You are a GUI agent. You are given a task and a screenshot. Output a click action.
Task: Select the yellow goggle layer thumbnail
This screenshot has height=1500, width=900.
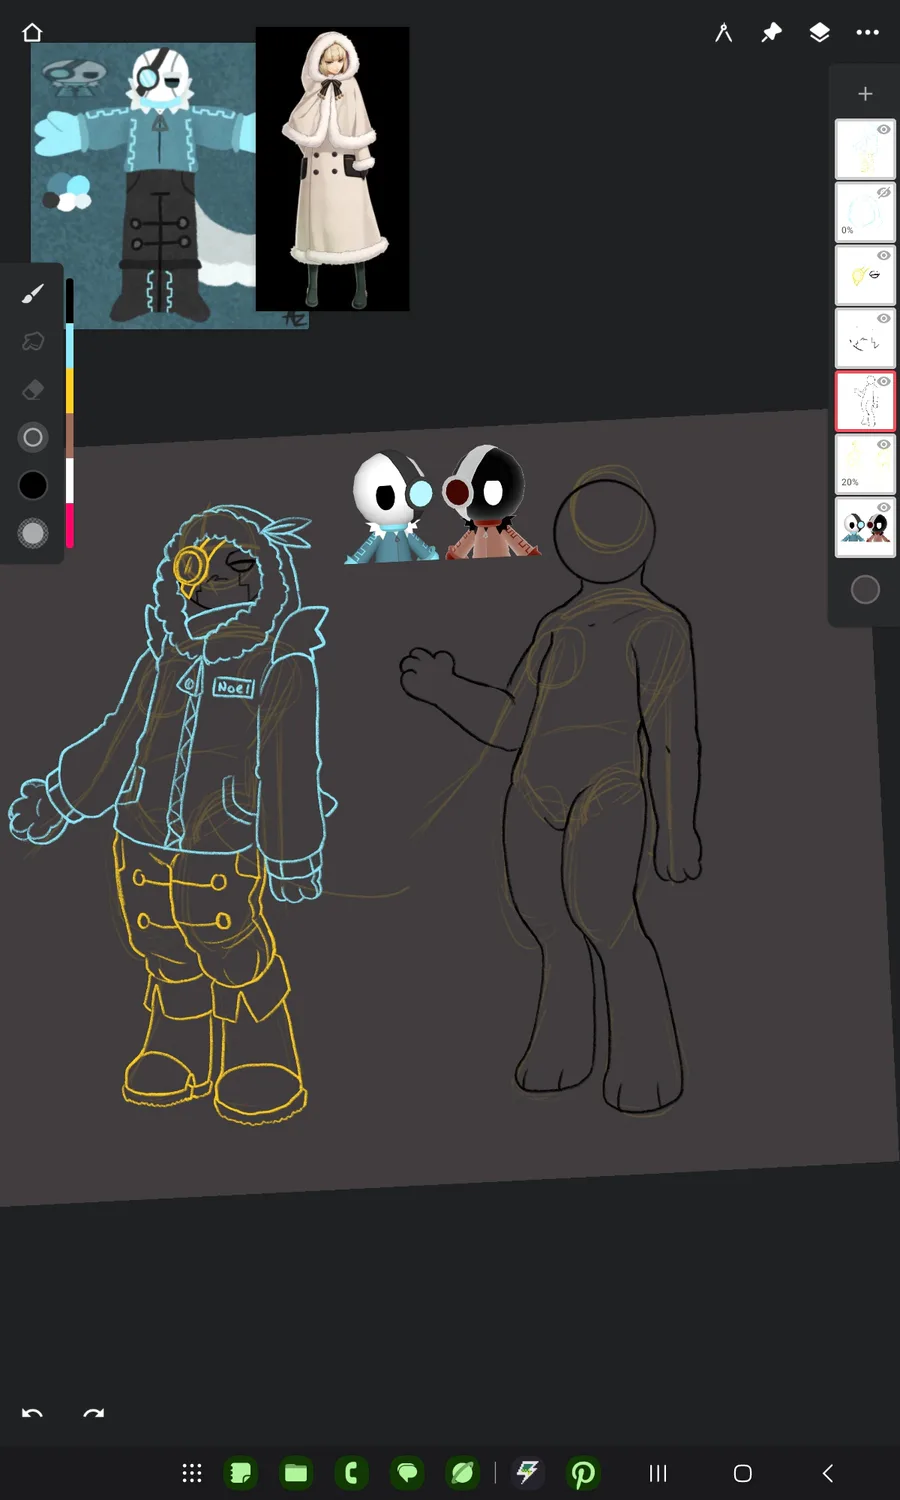[865, 275]
